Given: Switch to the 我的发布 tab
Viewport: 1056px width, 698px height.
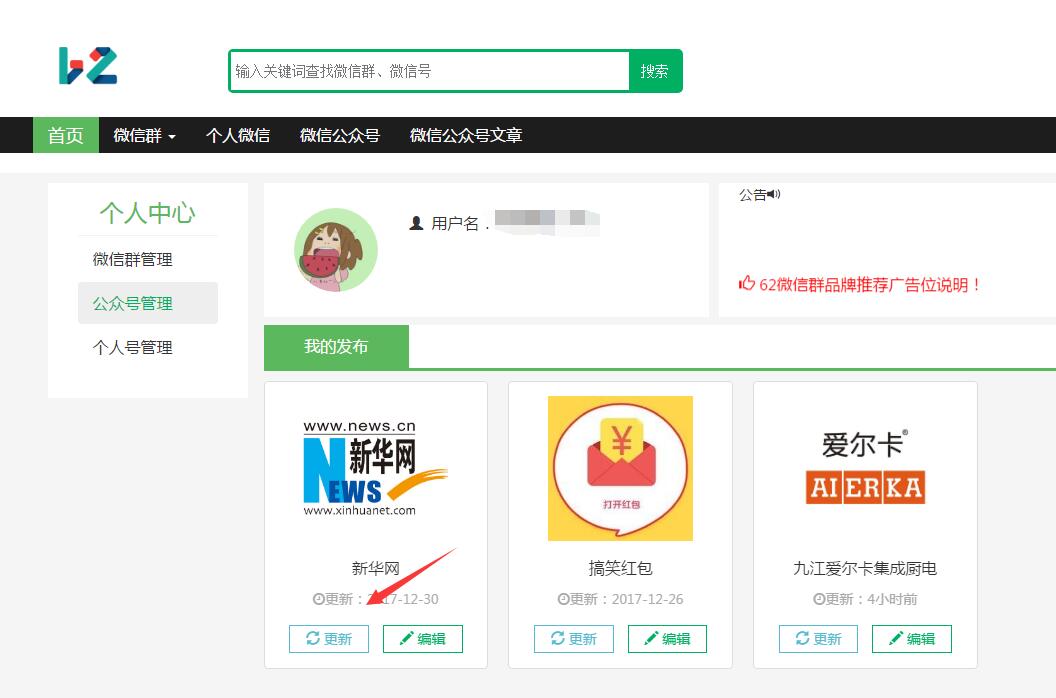Looking at the screenshot, I should (x=336, y=347).
